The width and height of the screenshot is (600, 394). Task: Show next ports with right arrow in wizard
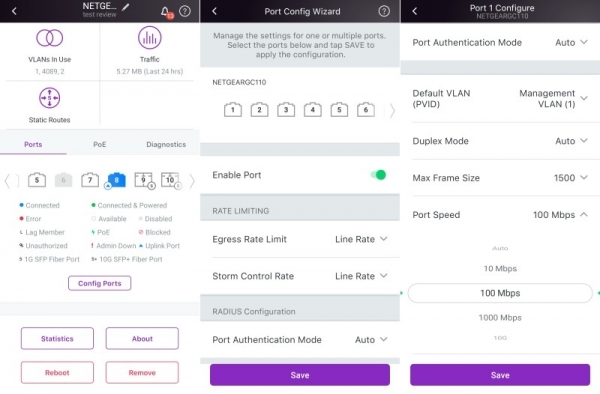392,111
